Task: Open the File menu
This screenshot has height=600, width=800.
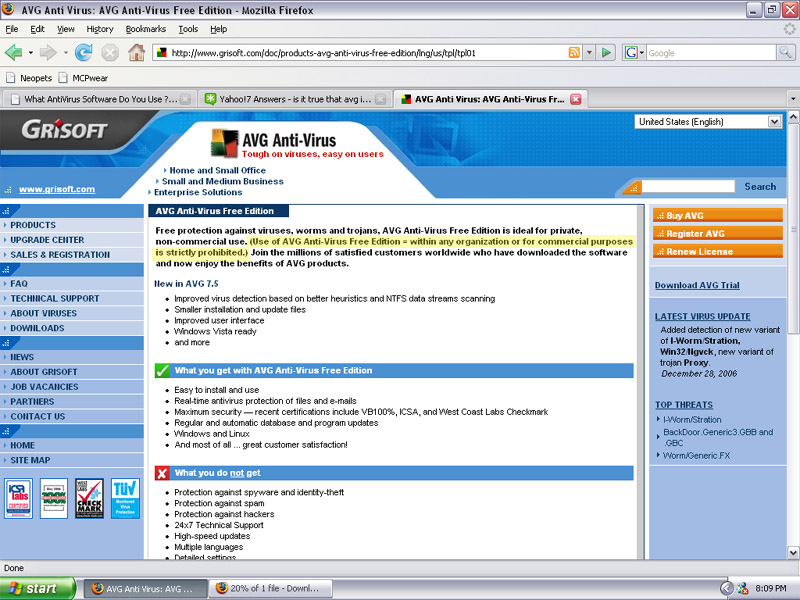Action: tap(12, 29)
